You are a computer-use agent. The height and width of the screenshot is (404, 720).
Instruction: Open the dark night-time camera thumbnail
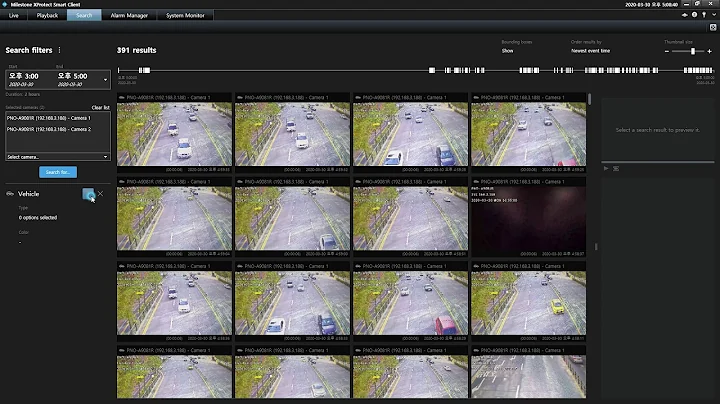(x=529, y=219)
